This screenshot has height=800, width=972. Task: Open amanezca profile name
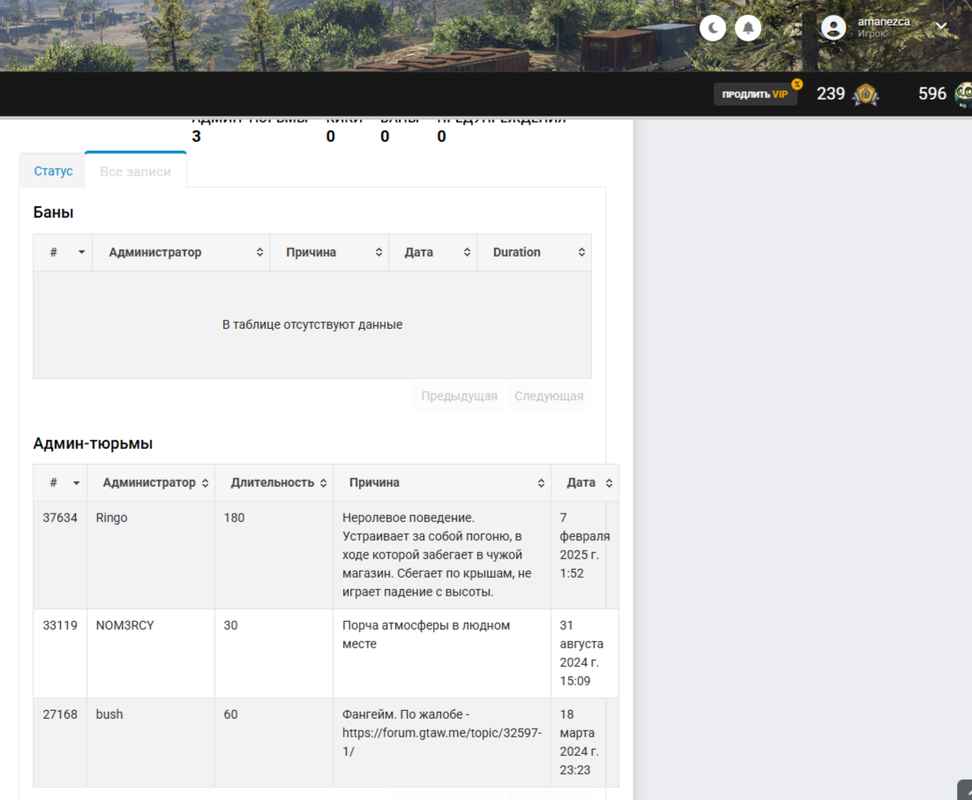click(883, 22)
